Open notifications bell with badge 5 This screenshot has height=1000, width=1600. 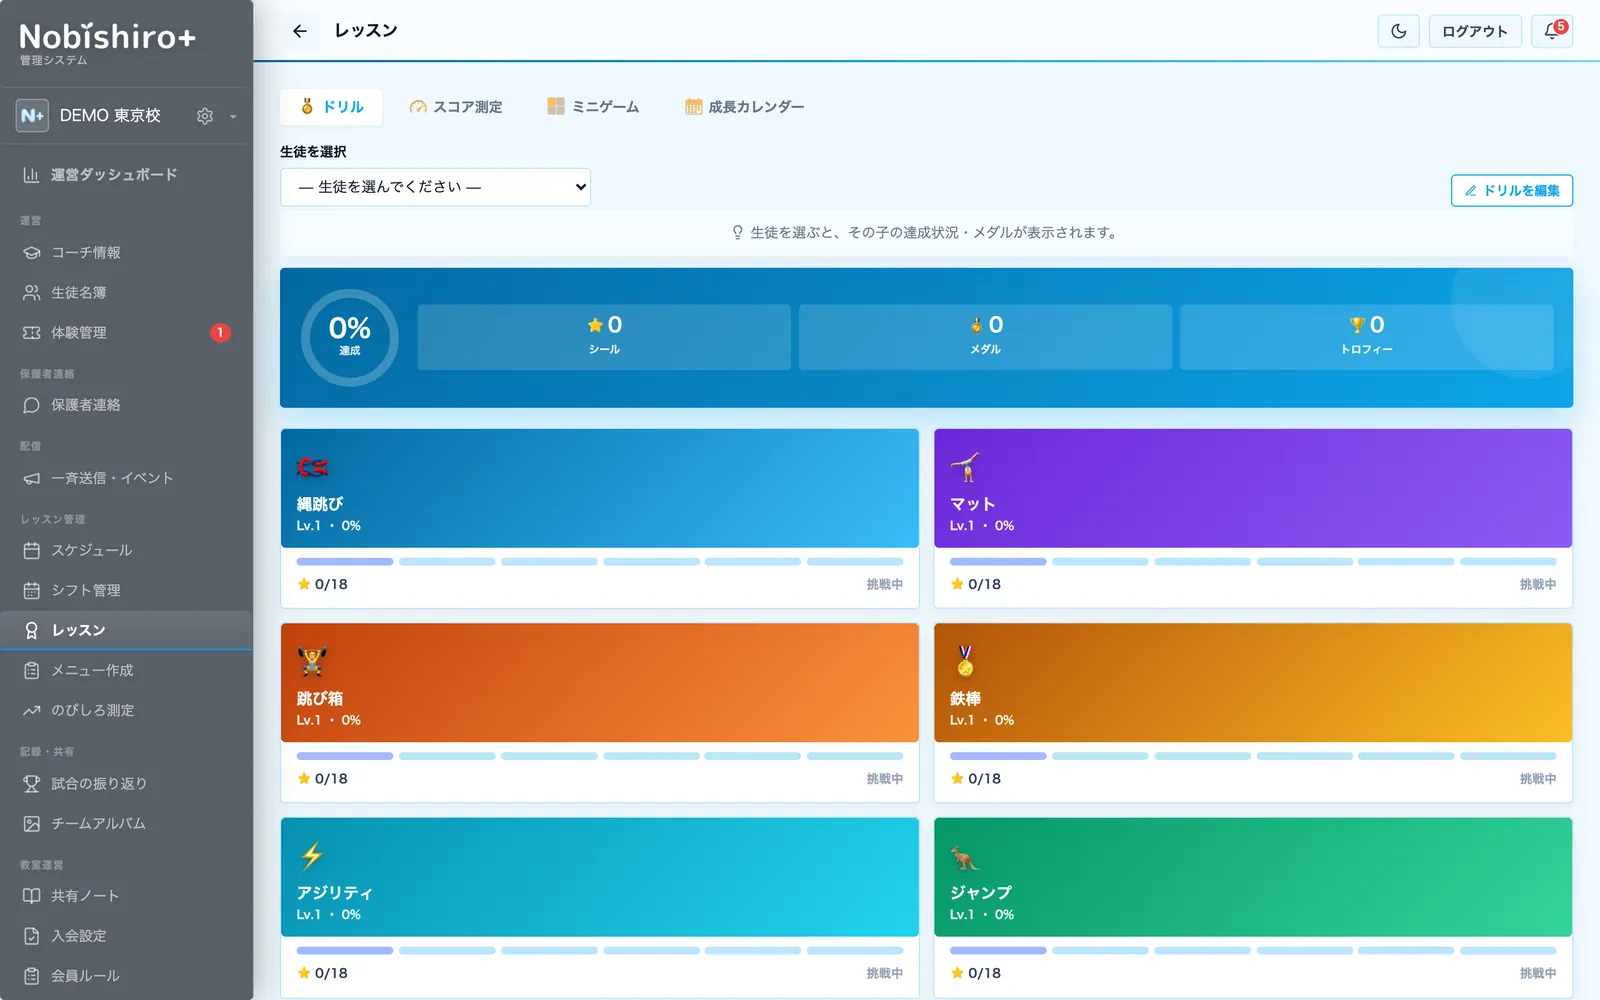1552,31
